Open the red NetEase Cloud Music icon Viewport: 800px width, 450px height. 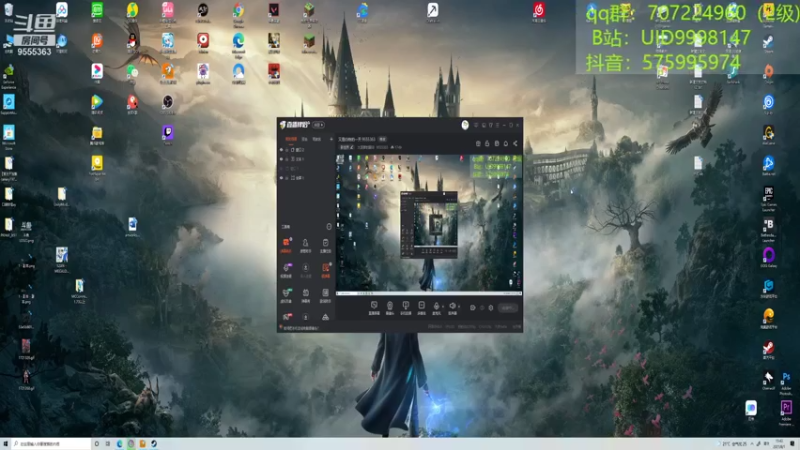539,9
